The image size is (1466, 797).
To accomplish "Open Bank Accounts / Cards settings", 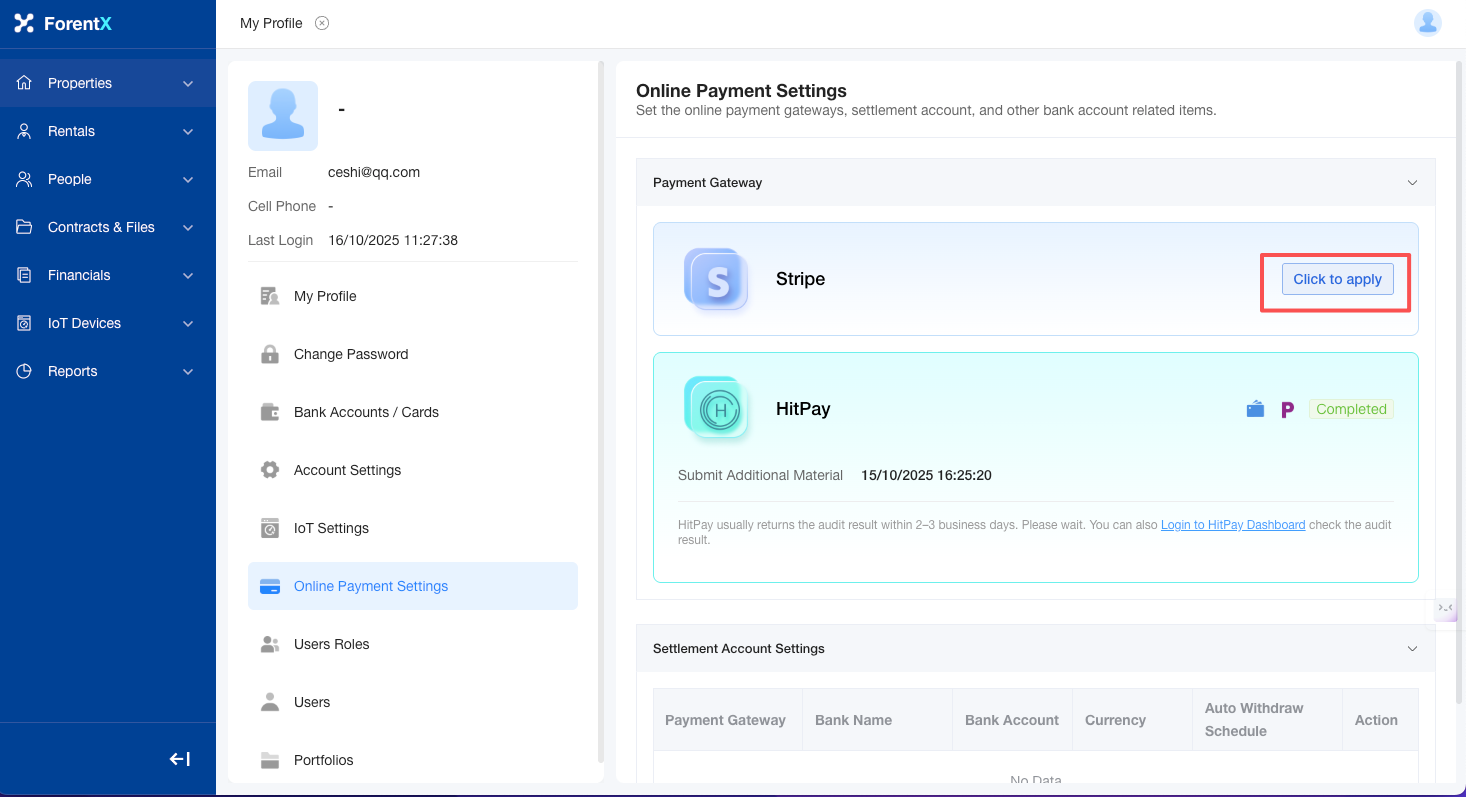I will [366, 412].
